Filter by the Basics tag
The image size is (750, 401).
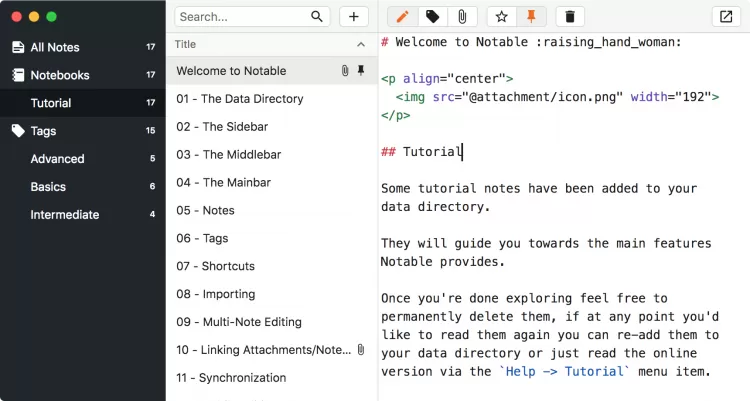point(83,187)
